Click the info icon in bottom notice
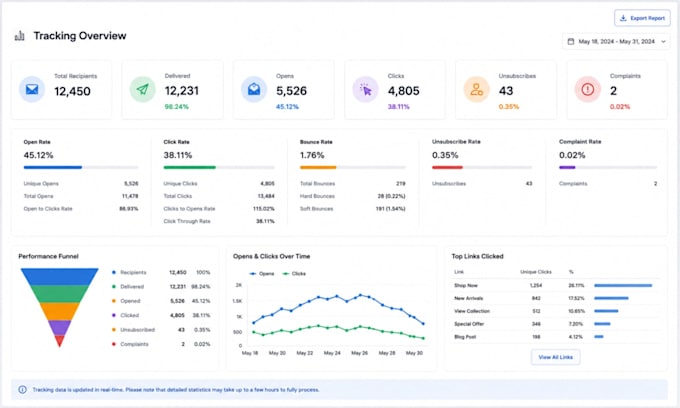The width and height of the screenshot is (680, 408). (x=23, y=389)
